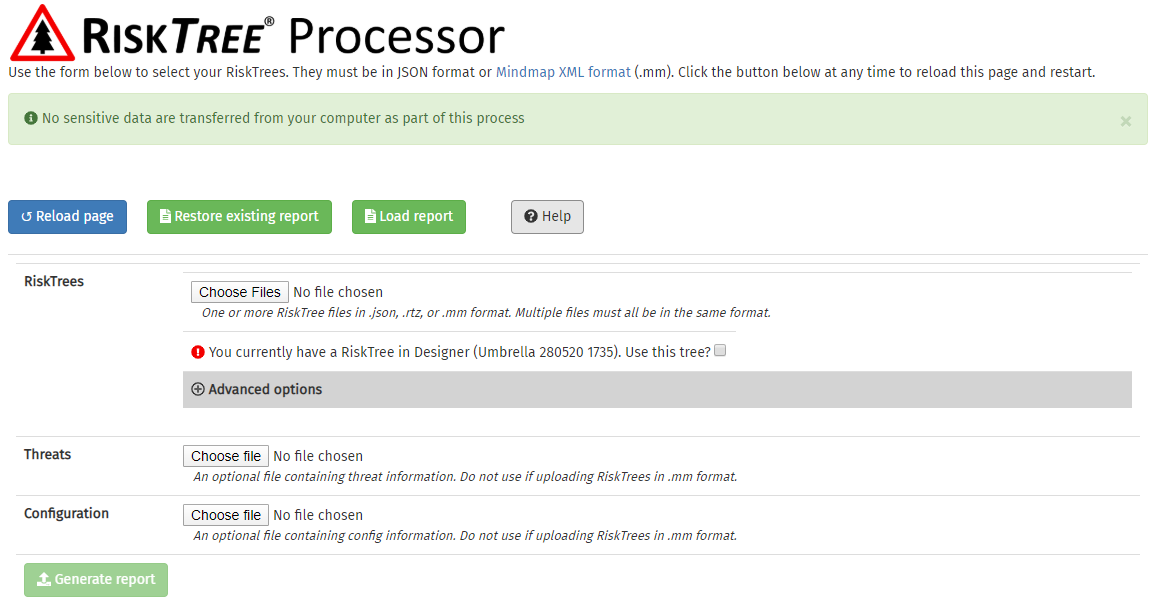Screen dimensions: 1158x603
Task: Click the Generate report button
Action: [x=96, y=580]
